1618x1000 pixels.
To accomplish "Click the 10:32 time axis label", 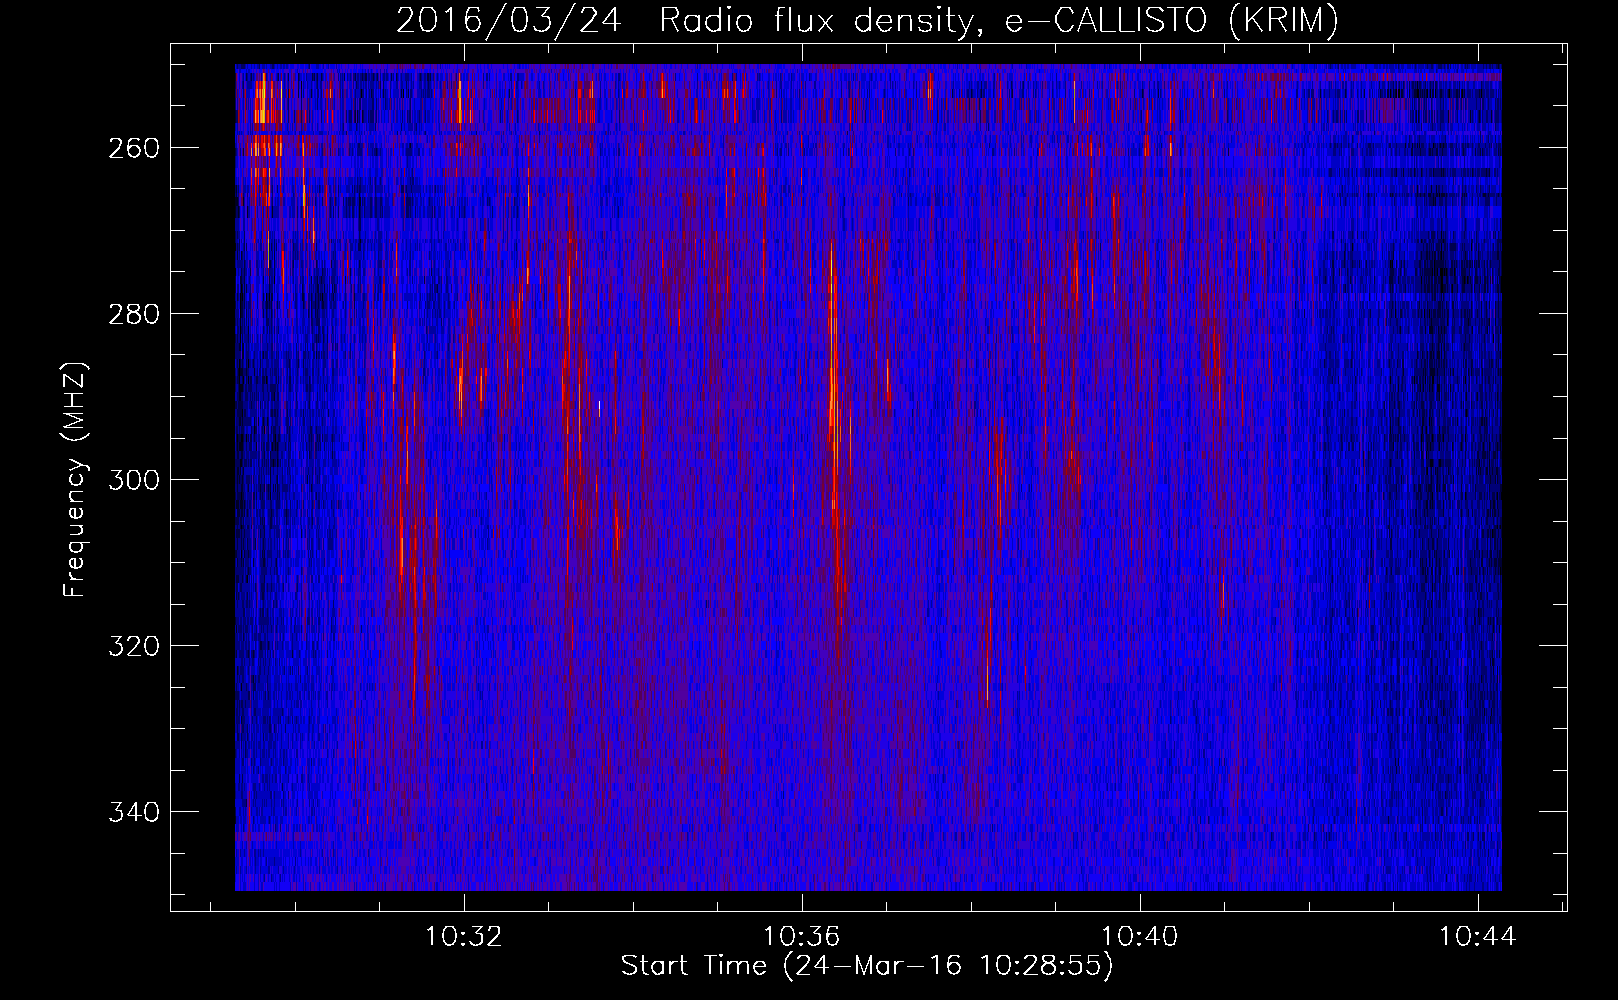I will (464, 937).
